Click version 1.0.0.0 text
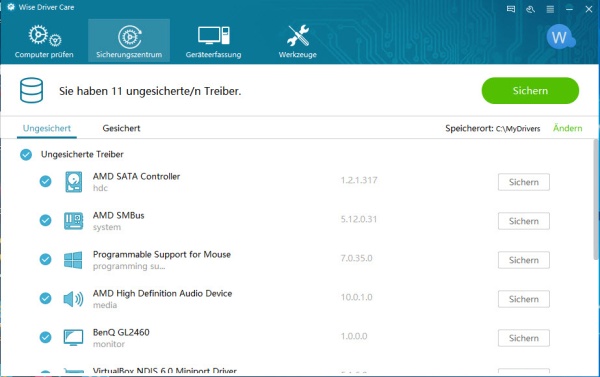The height and width of the screenshot is (377, 600). click(354, 336)
